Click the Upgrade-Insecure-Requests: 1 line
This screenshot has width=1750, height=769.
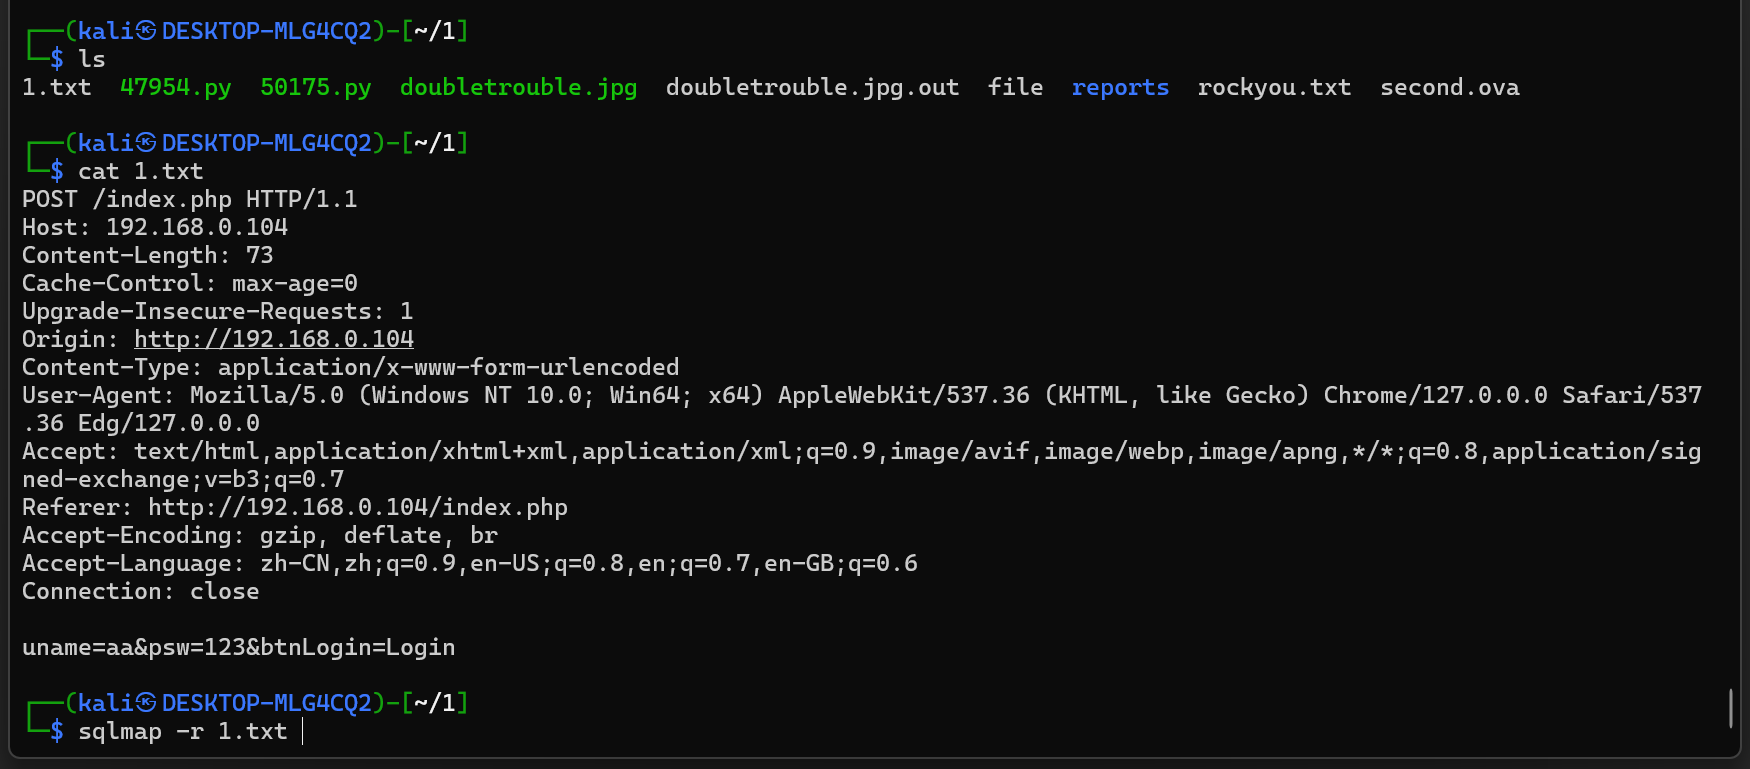pos(218,312)
